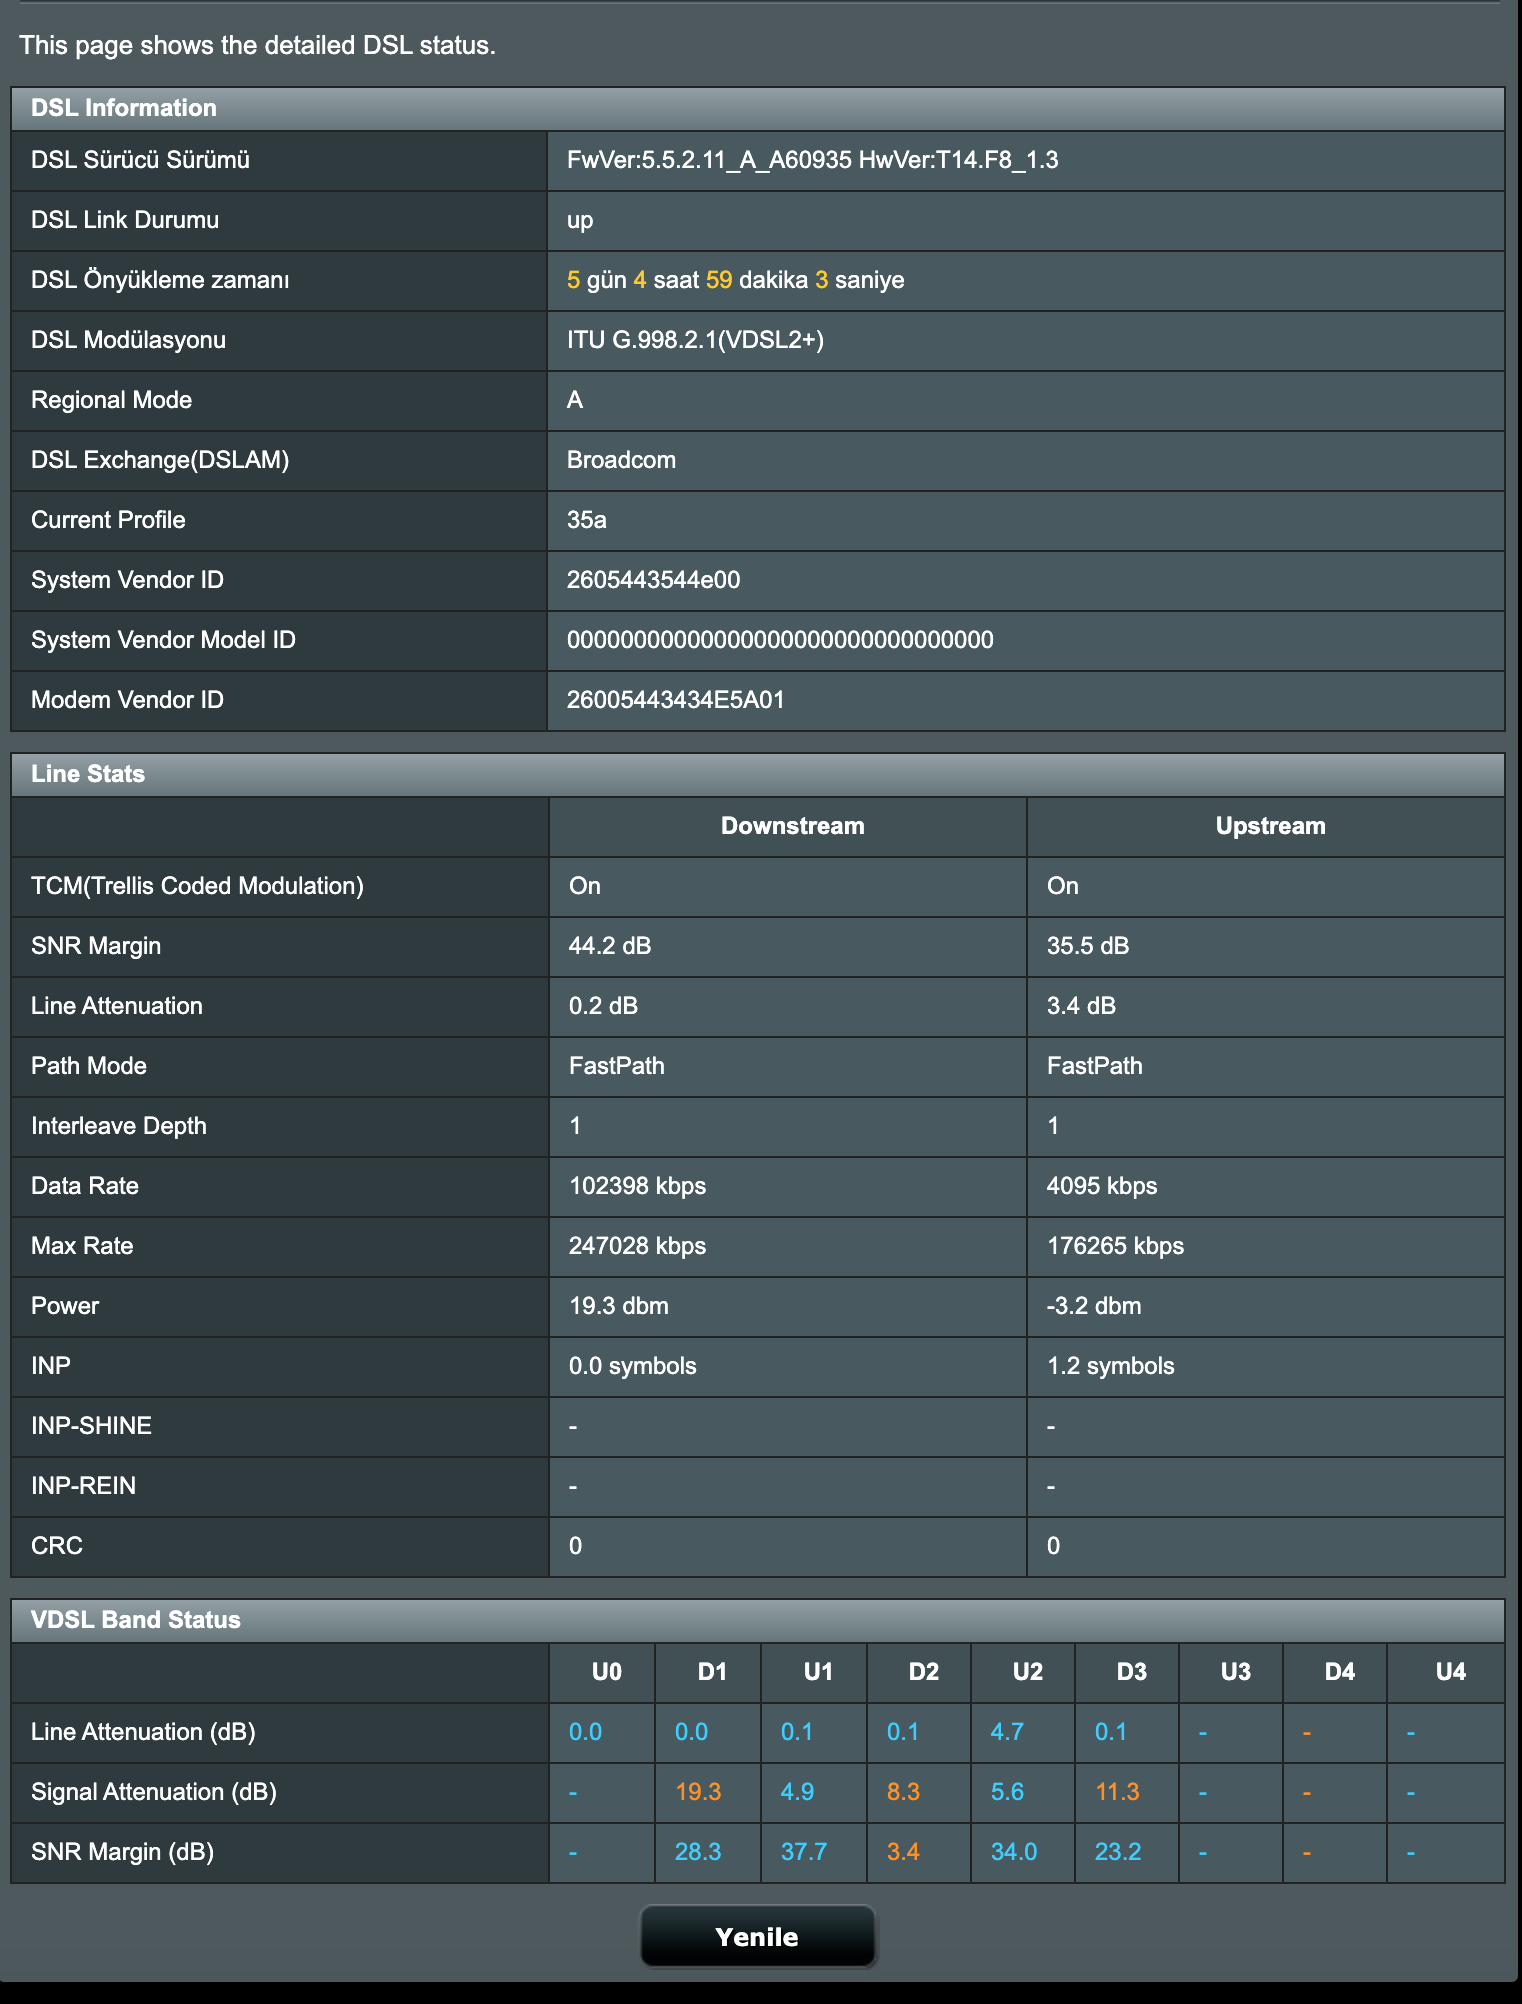The width and height of the screenshot is (1522, 2004).
Task: Select the Line Stats section header
Action: tap(757, 774)
